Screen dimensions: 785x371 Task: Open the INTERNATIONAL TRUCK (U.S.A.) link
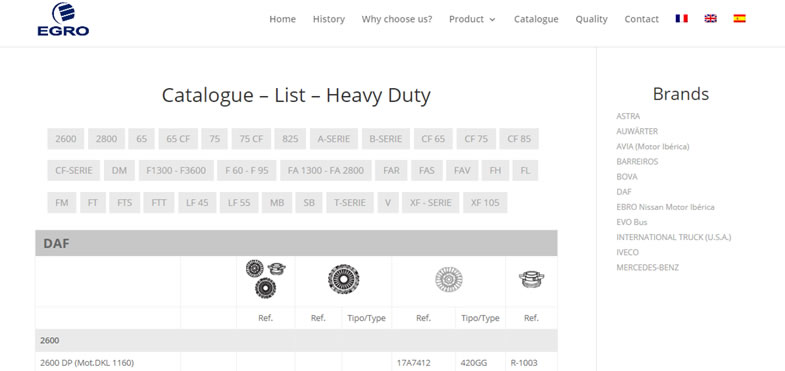point(673,237)
